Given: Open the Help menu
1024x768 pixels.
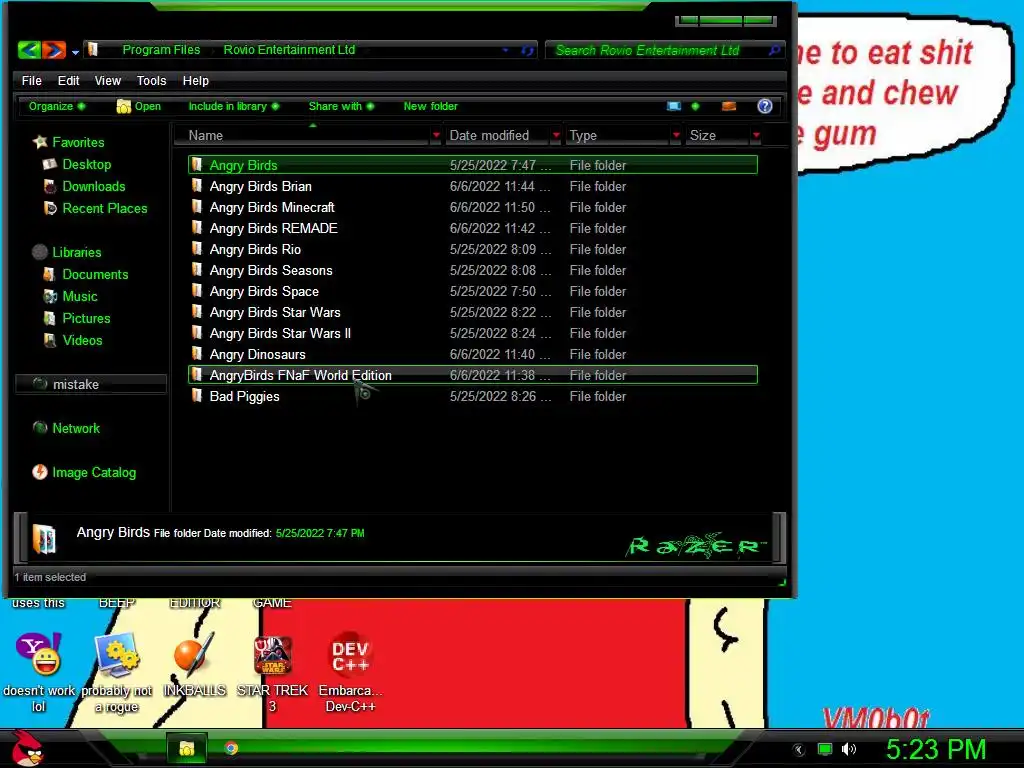Looking at the screenshot, I should (195, 80).
